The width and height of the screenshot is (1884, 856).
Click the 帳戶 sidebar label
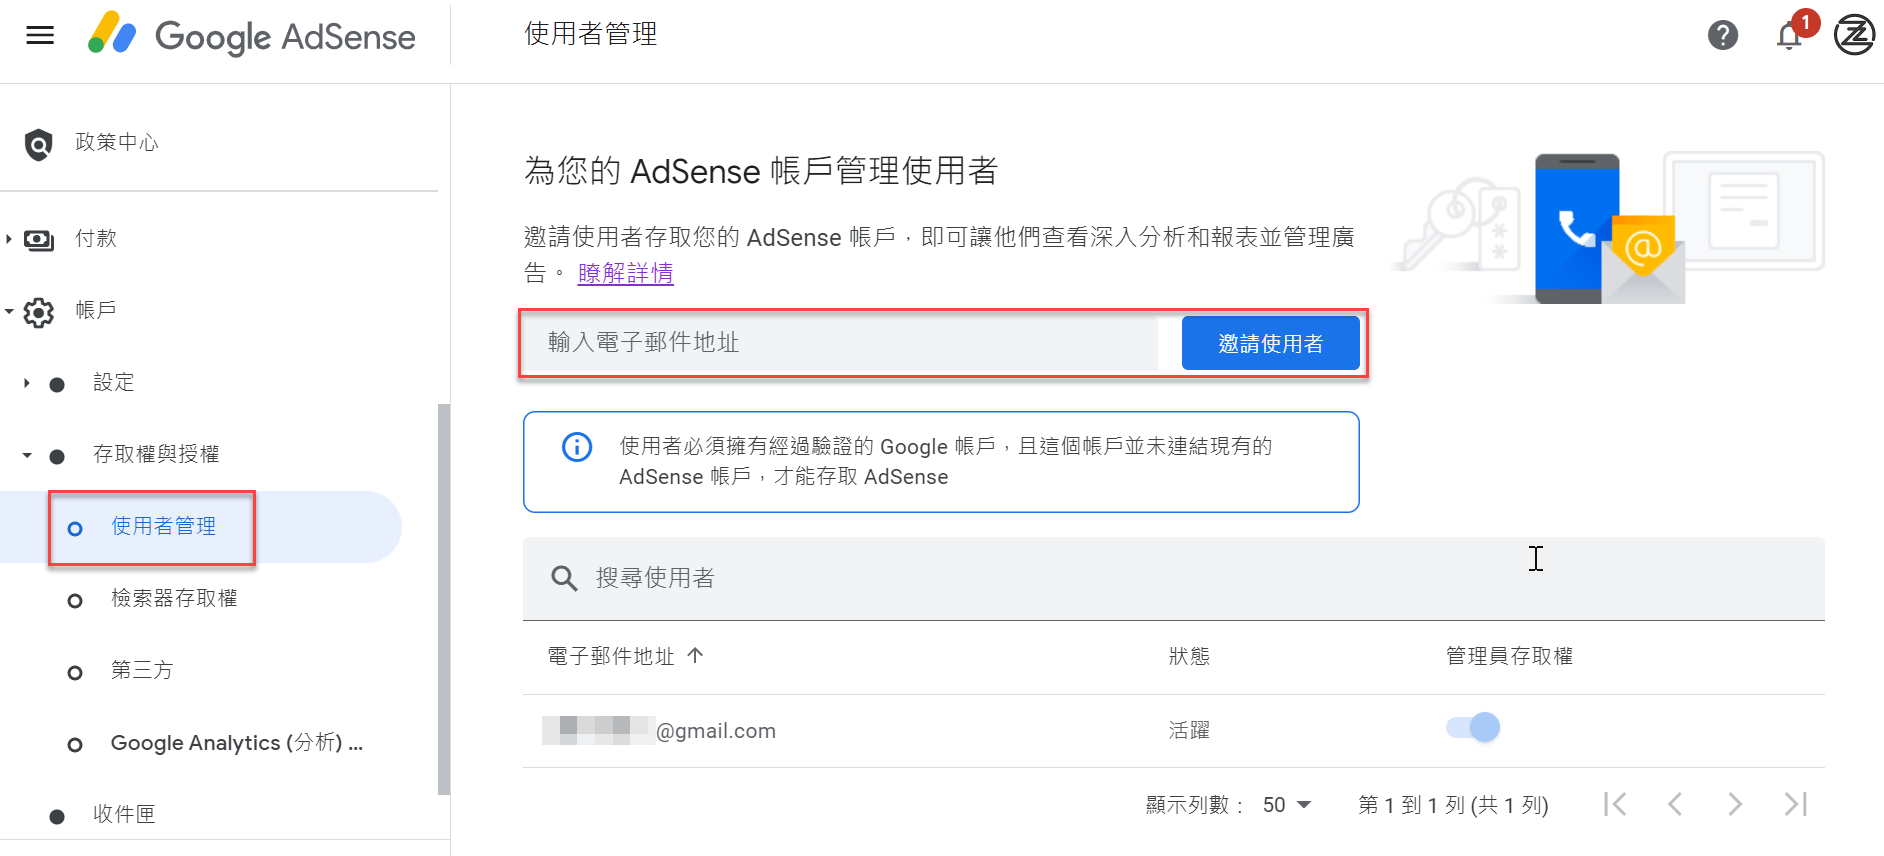[96, 310]
